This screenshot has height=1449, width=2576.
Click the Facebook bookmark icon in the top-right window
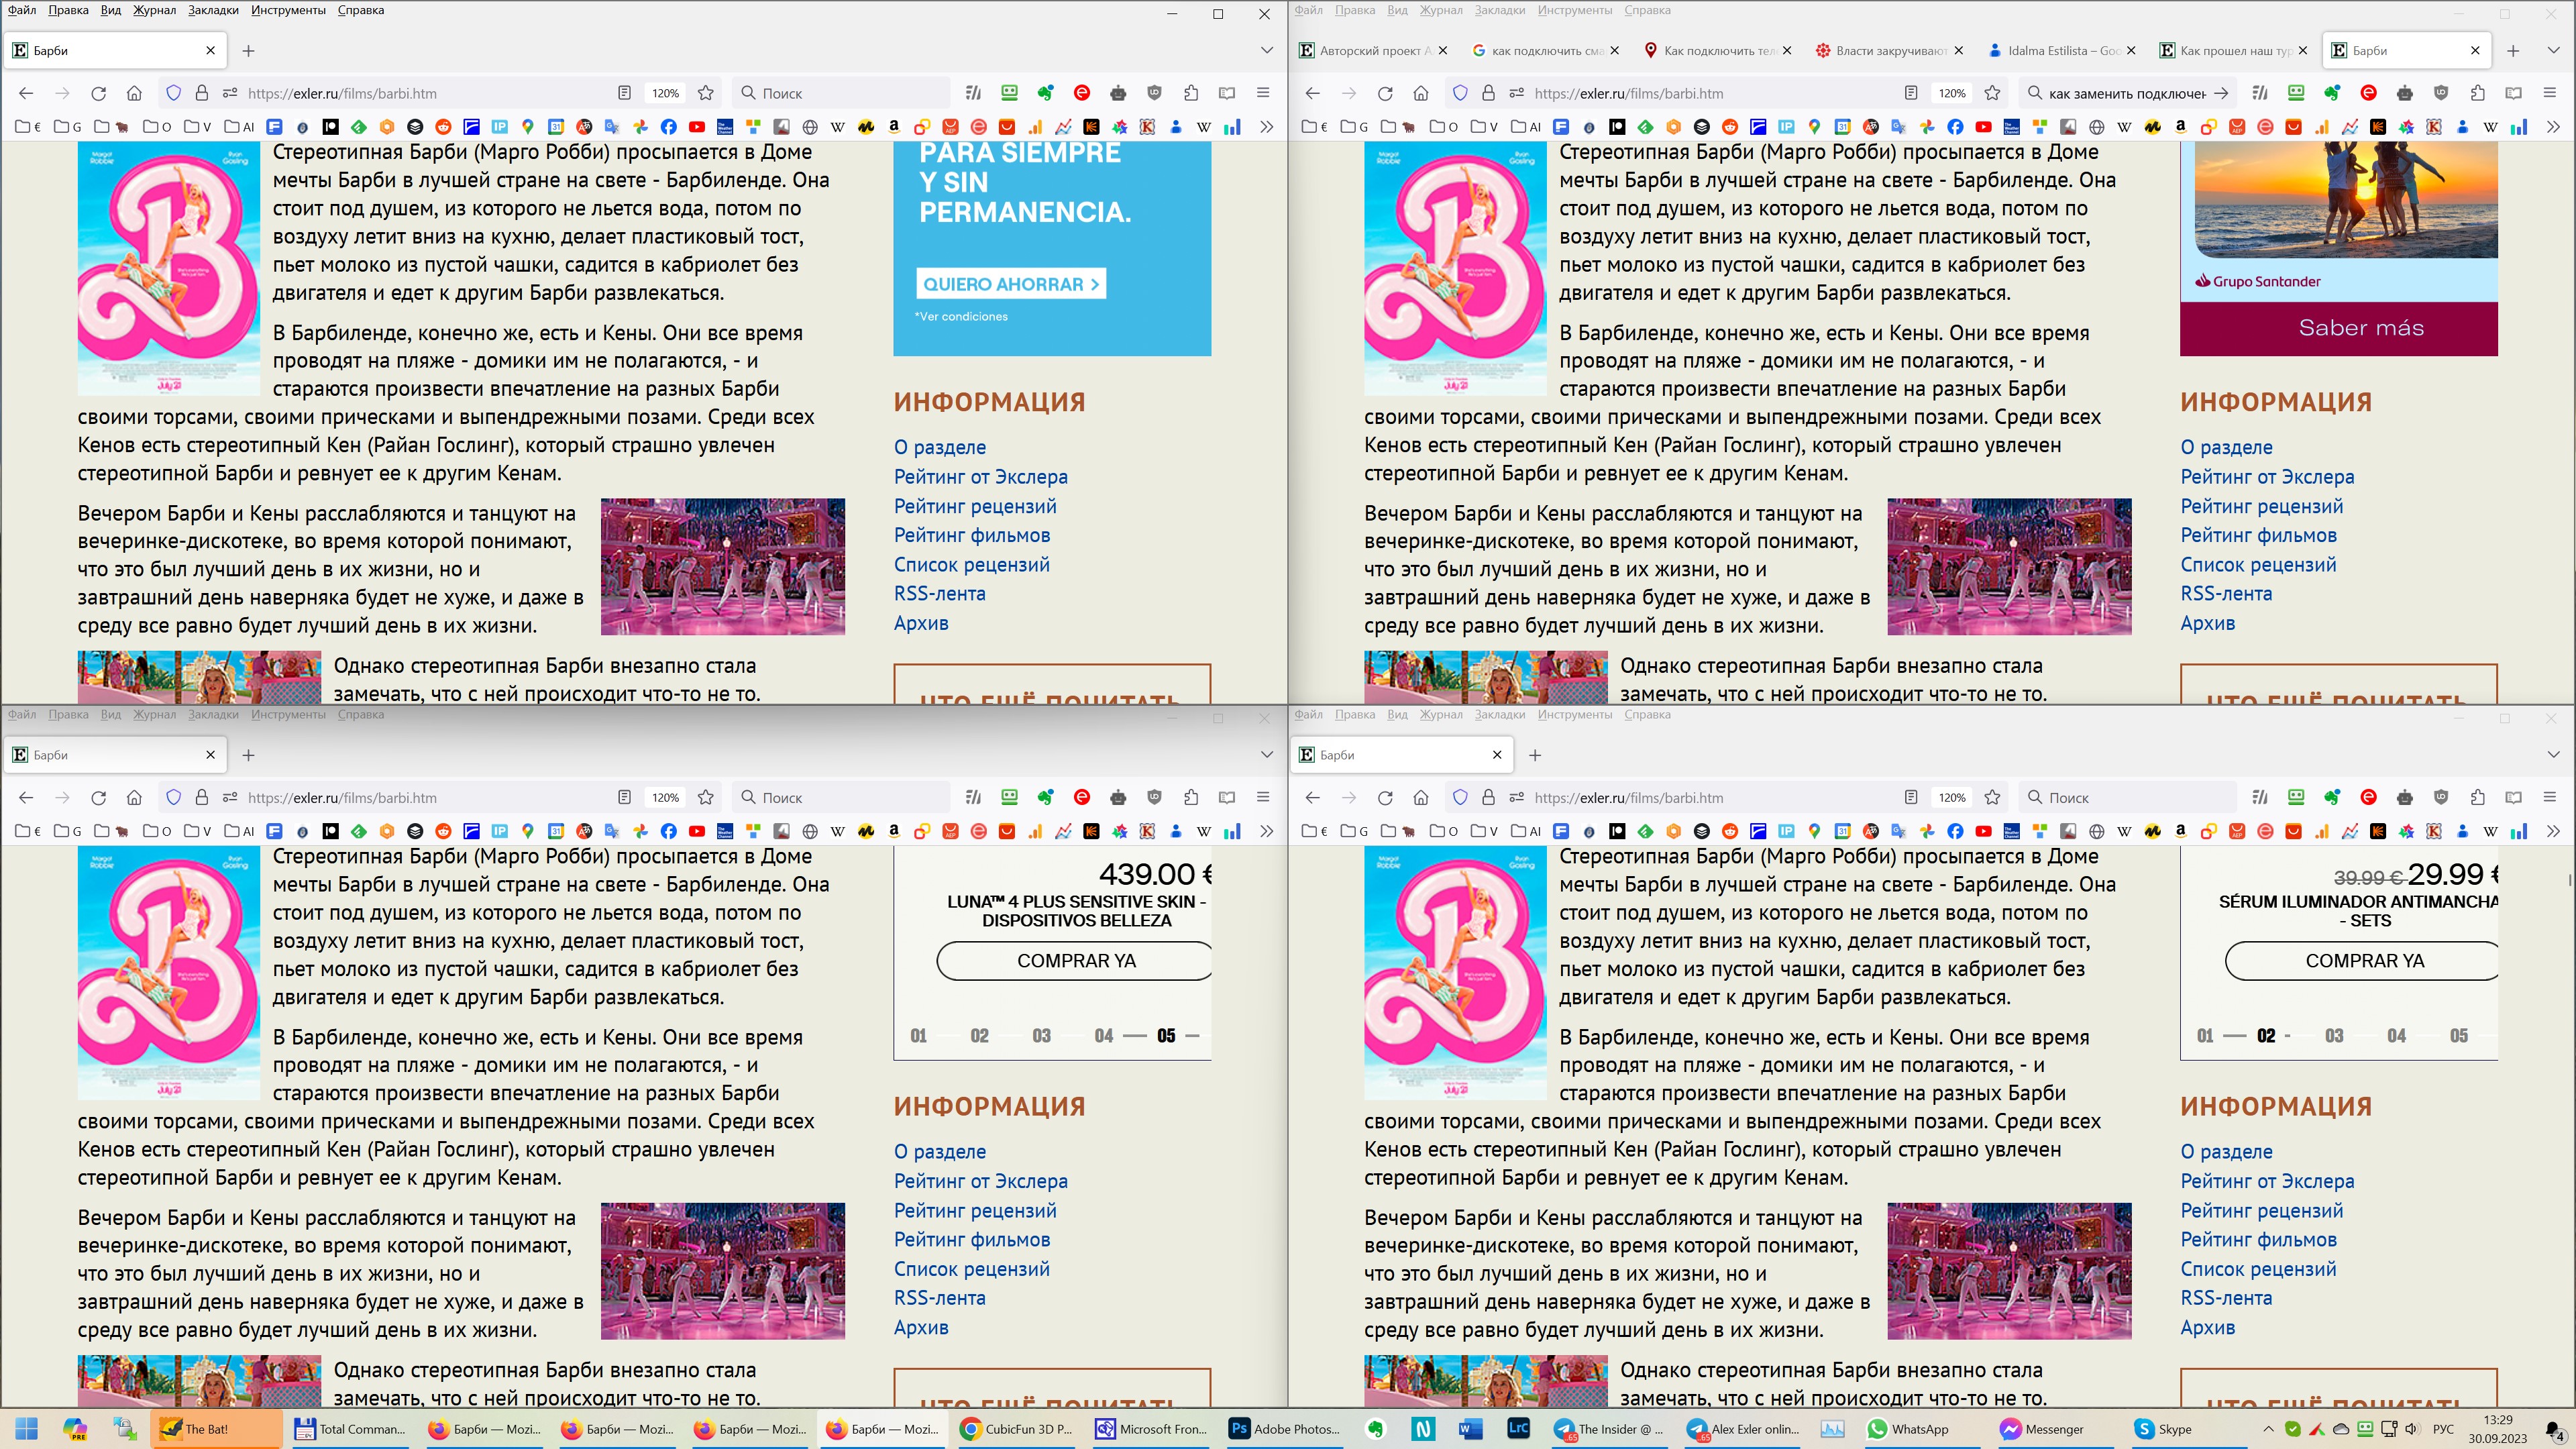(x=1955, y=127)
